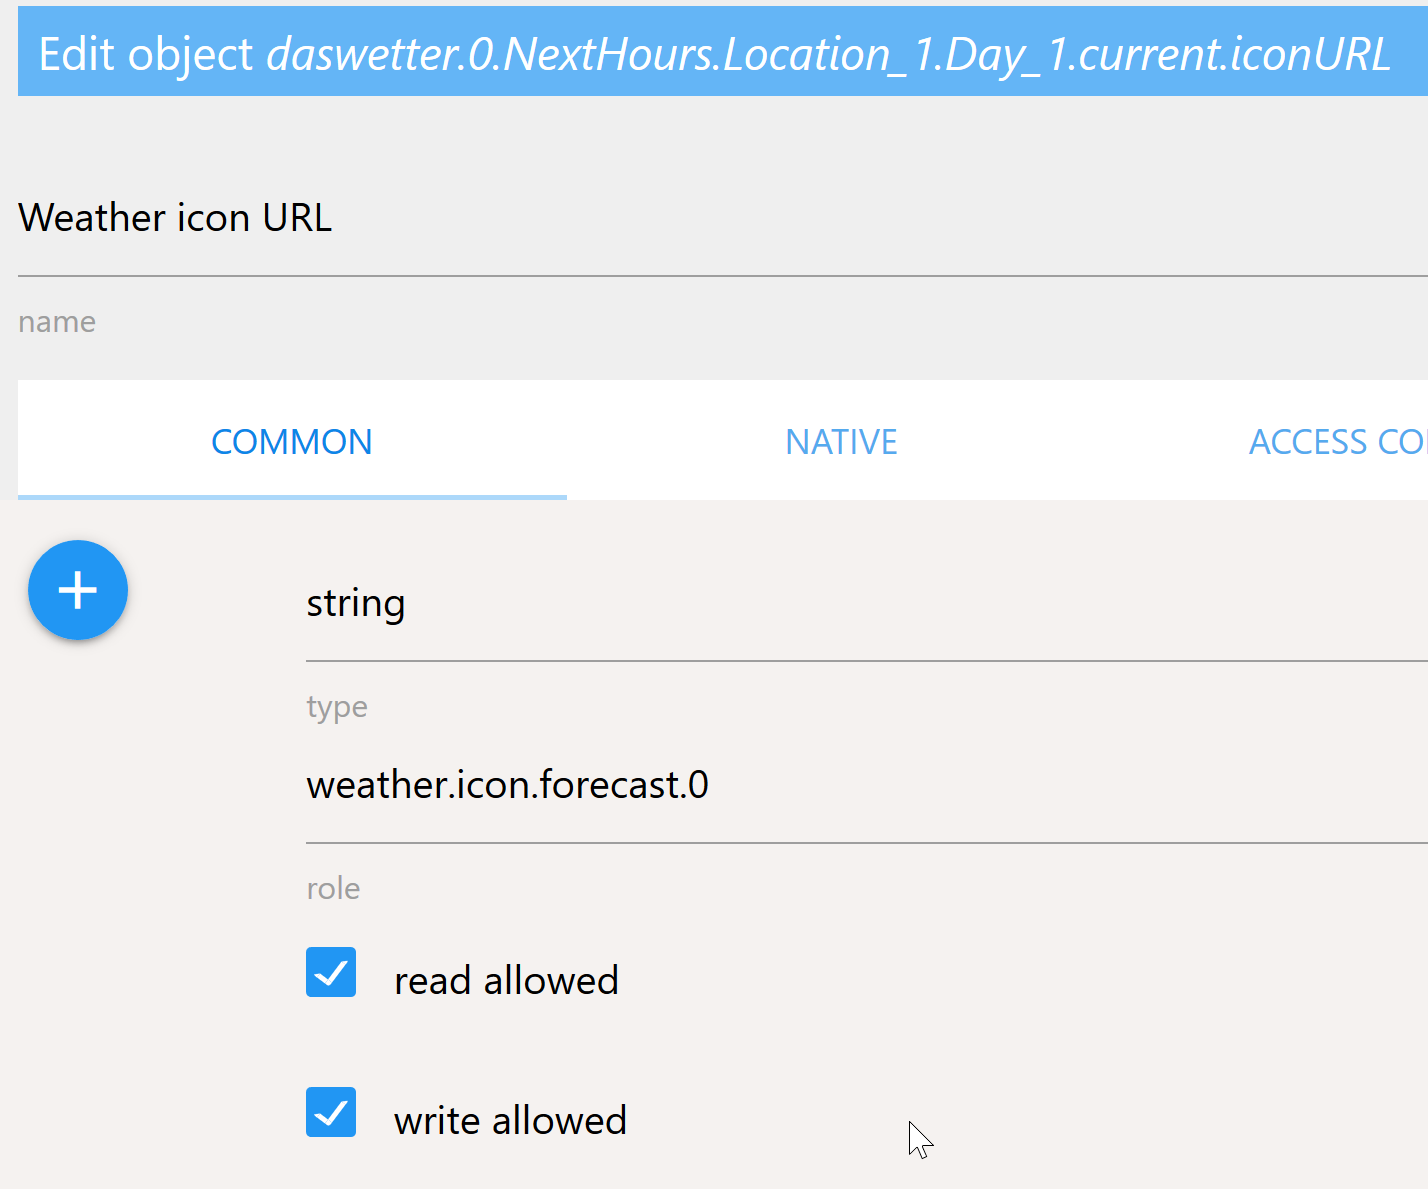
Task: Open the NATIVE tab
Action: click(841, 441)
